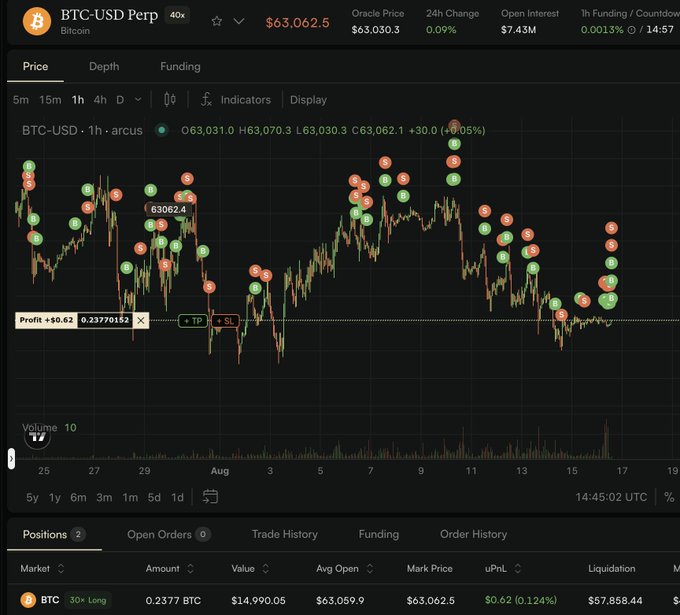Viewport: 680px width, 615px height.
Task: Open the Positions tab
Action: point(54,534)
